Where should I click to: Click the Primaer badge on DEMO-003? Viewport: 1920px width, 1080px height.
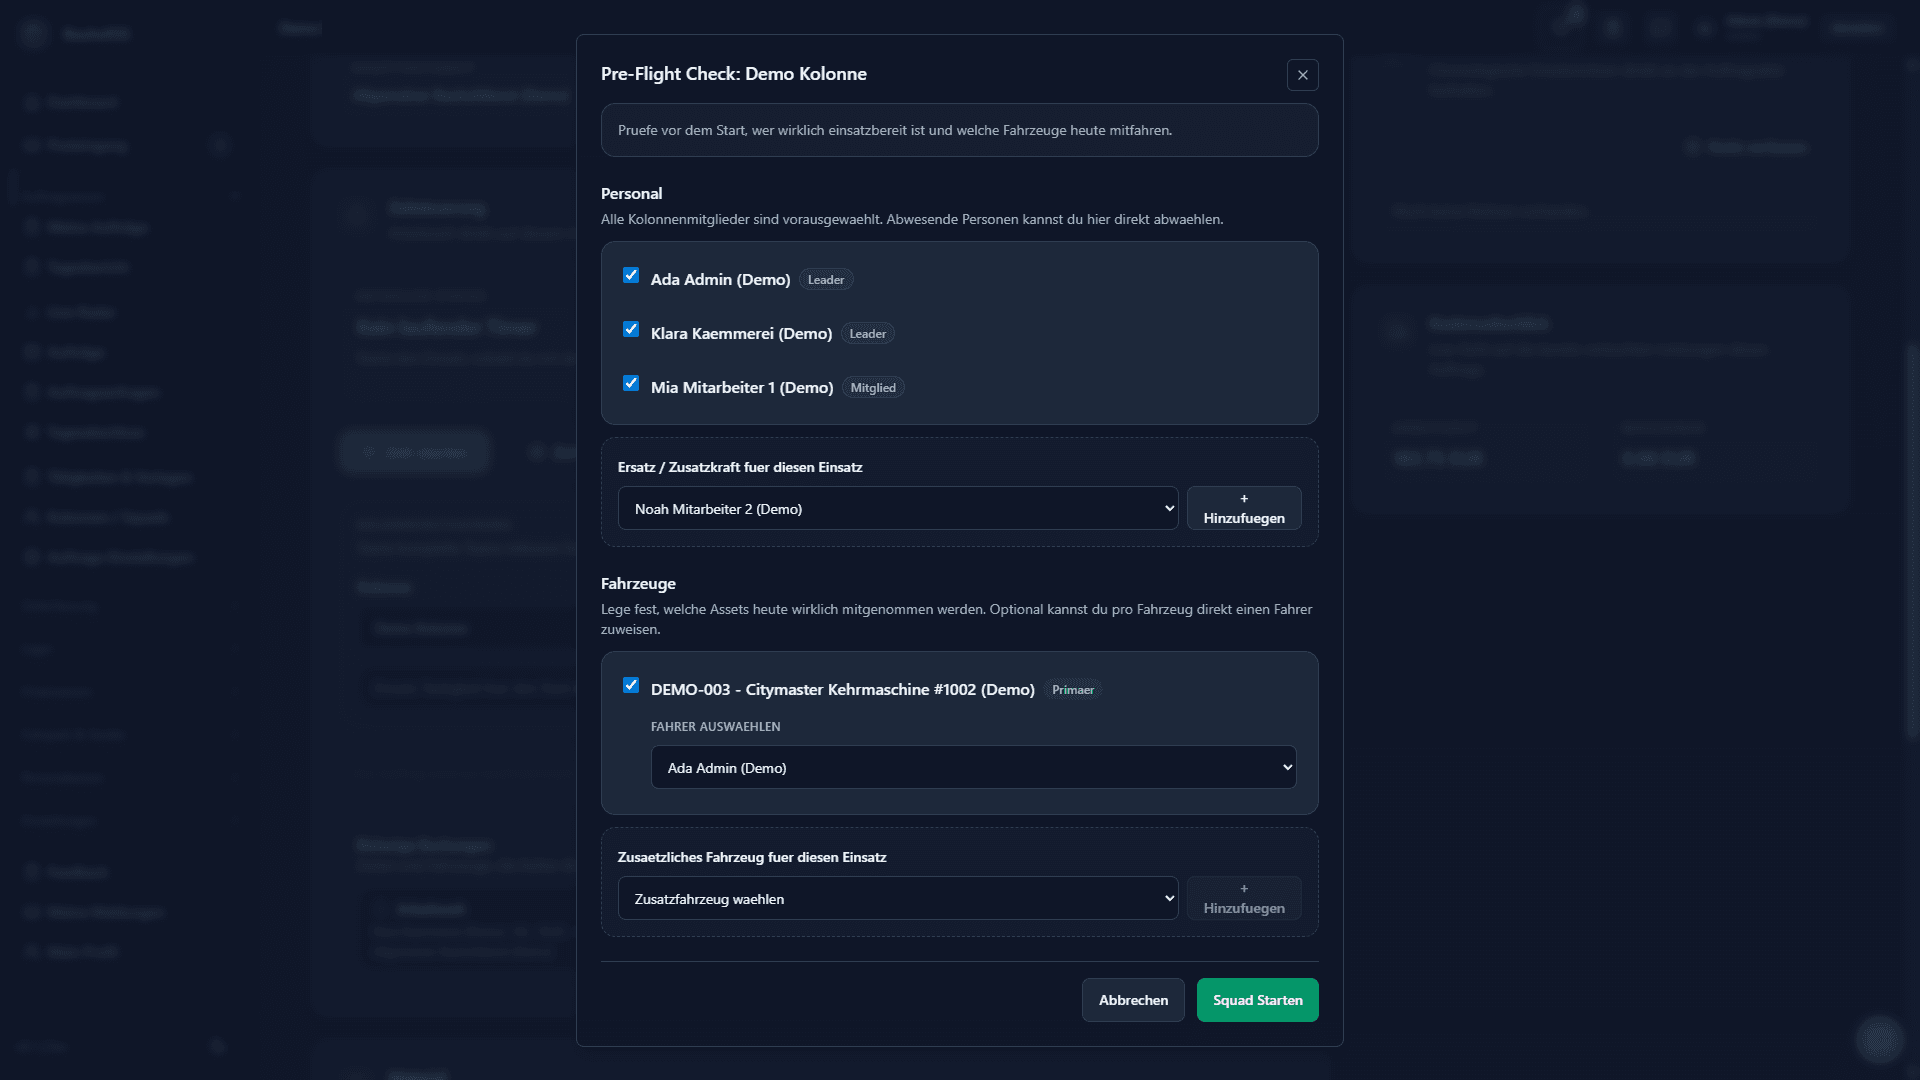pos(1072,690)
